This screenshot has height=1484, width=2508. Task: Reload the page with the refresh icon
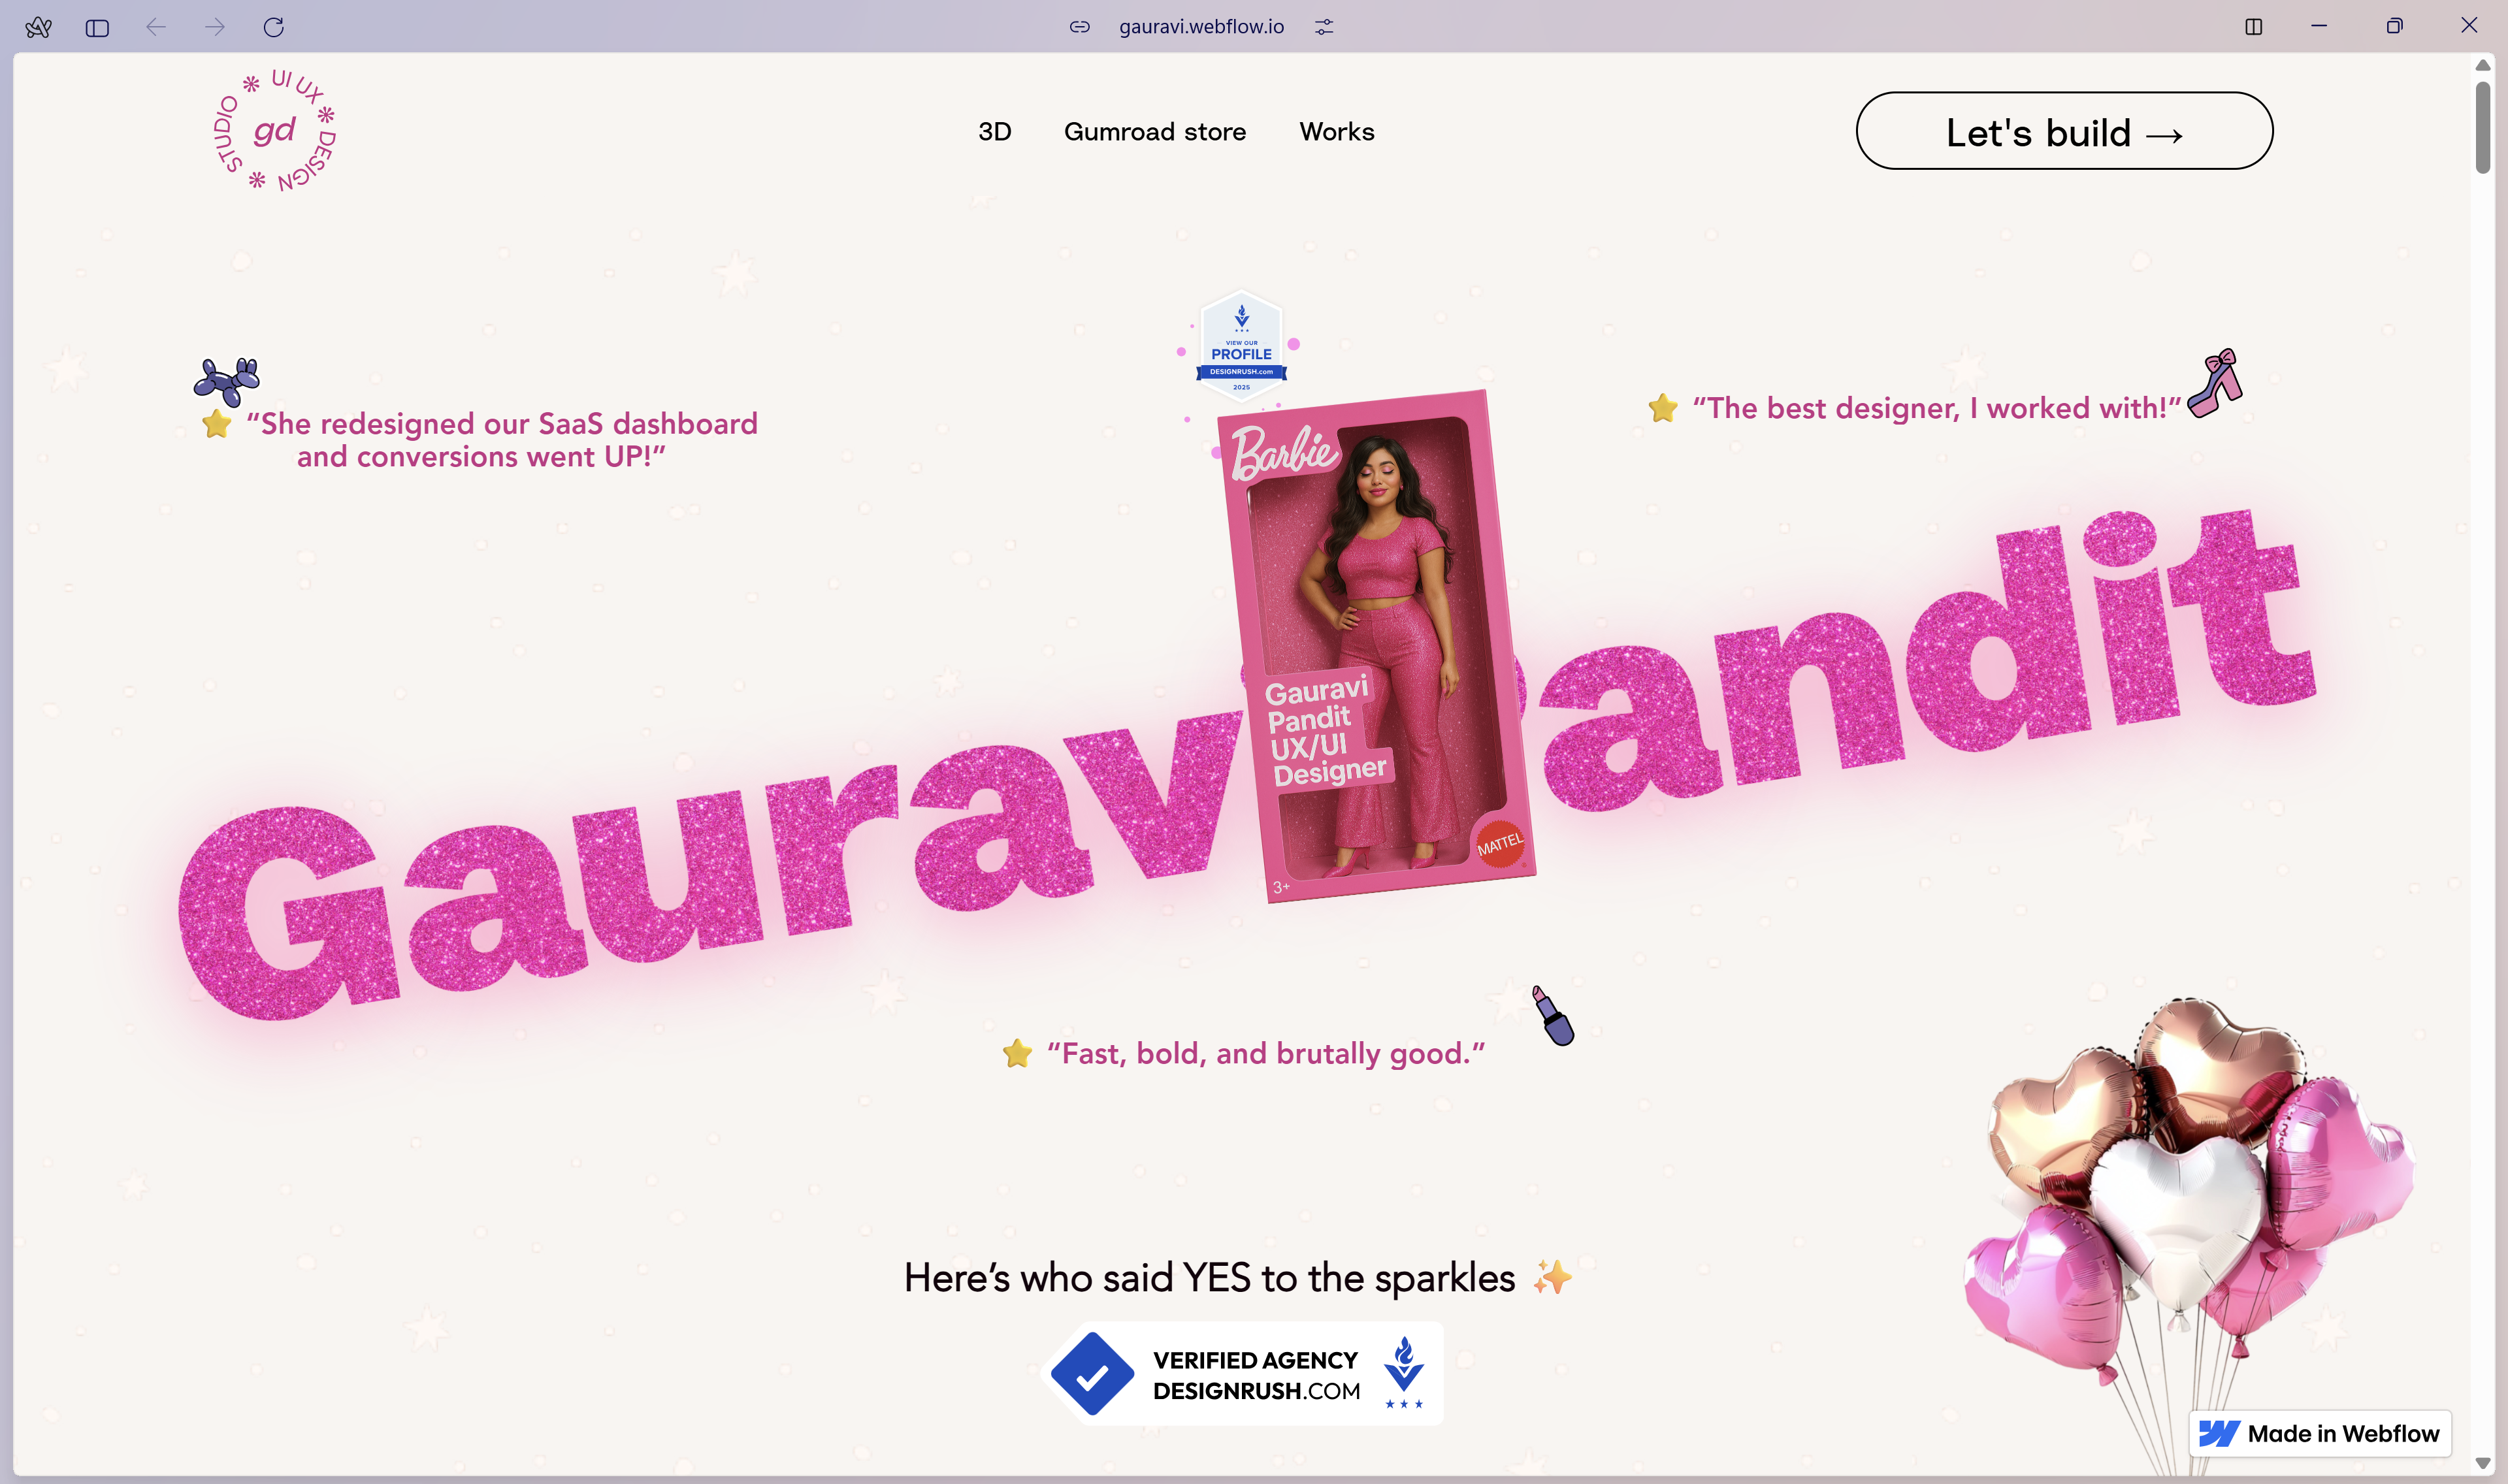(274, 27)
